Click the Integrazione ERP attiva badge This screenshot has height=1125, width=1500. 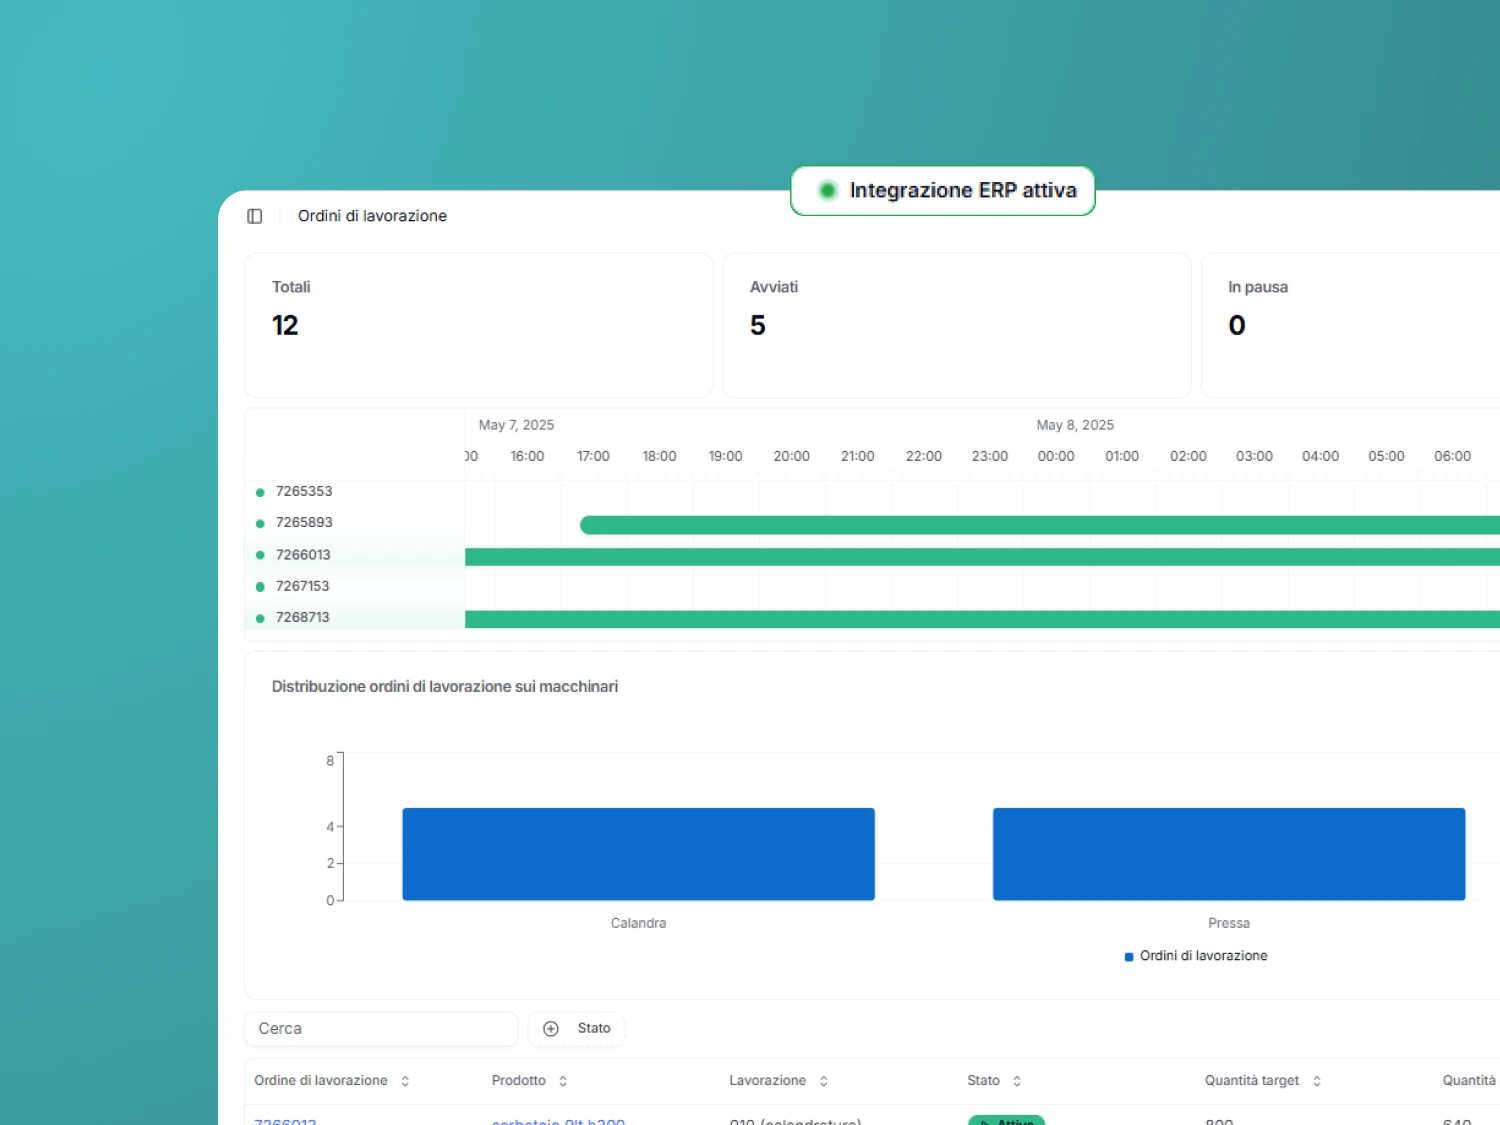point(943,190)
